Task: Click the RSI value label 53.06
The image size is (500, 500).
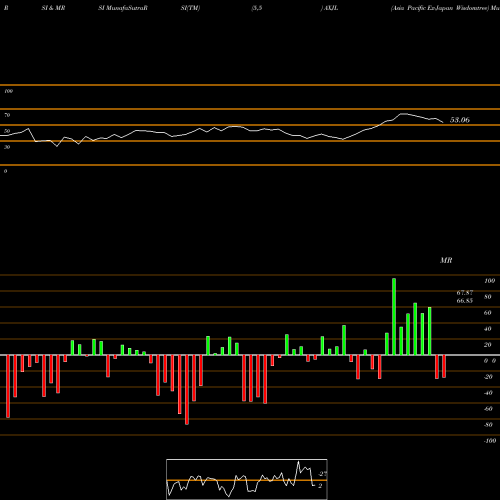Action: coord(460,120)
